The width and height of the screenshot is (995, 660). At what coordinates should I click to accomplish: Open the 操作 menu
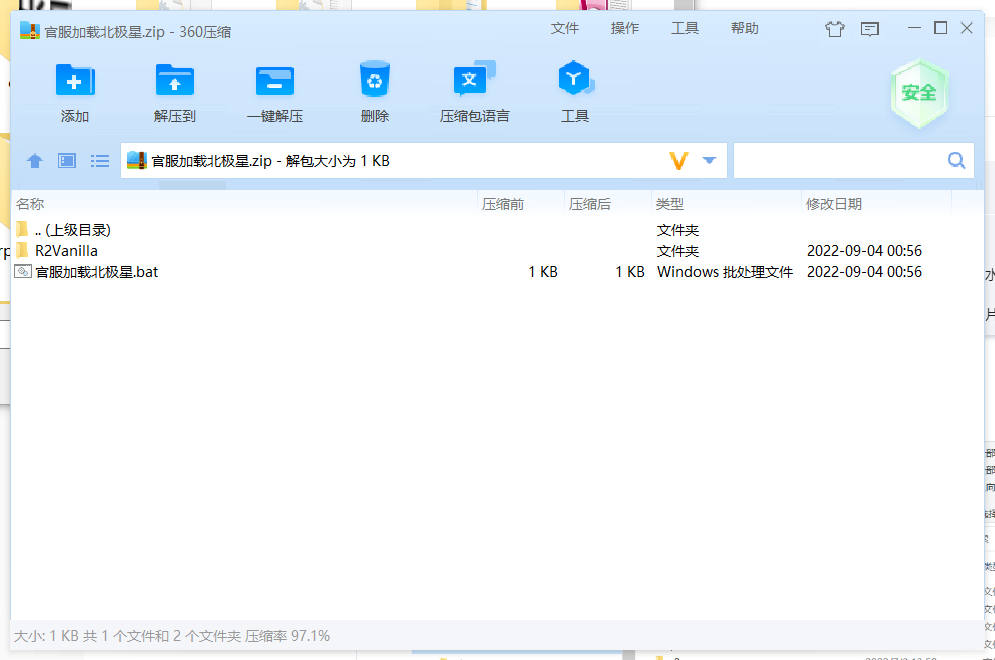click(x=624, y=28)
